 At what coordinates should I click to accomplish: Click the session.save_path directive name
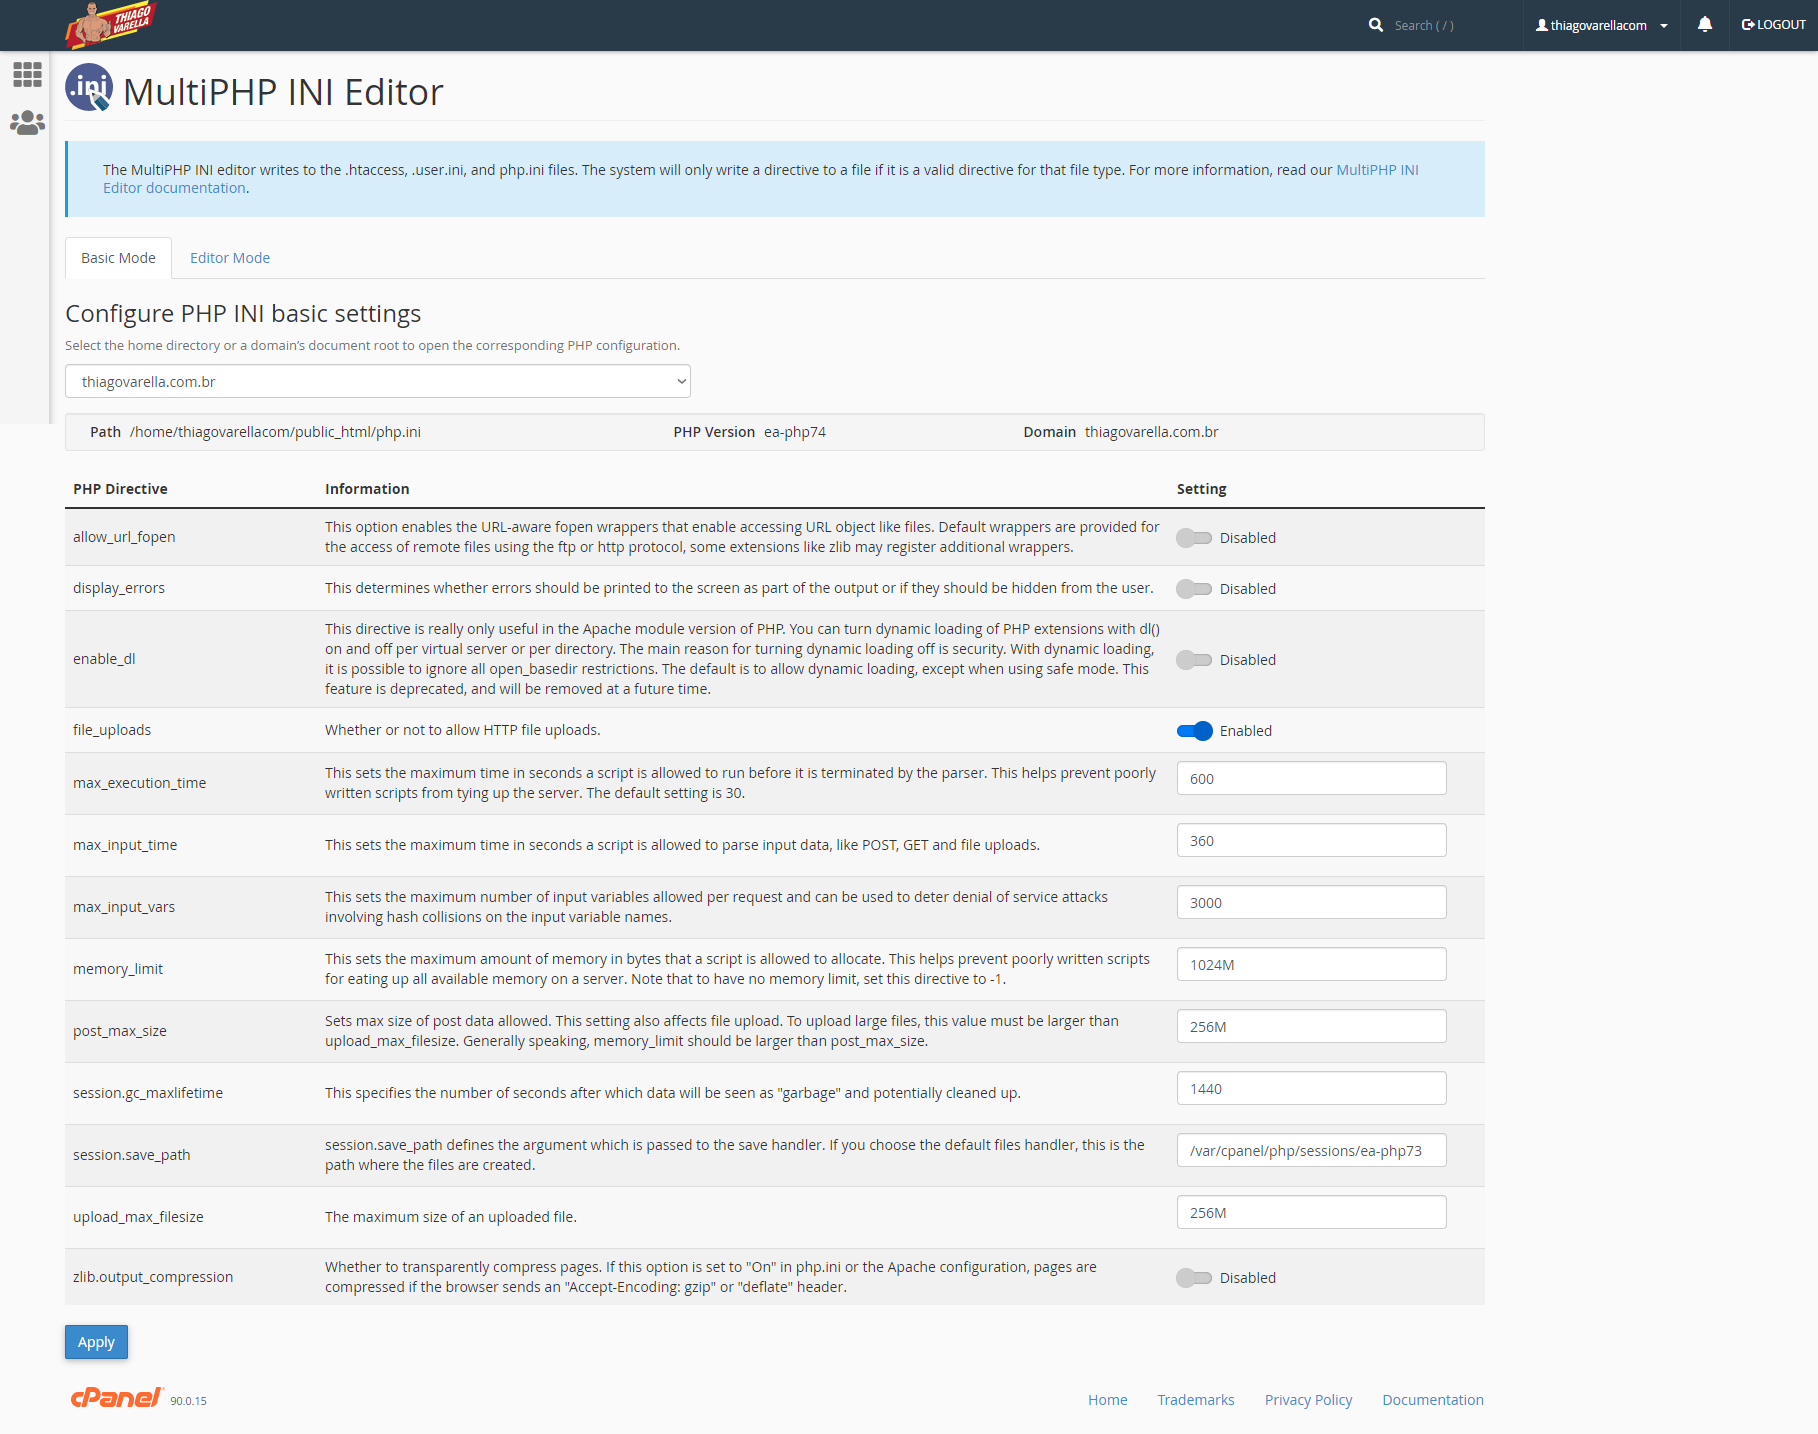[x=132, y=1155]
